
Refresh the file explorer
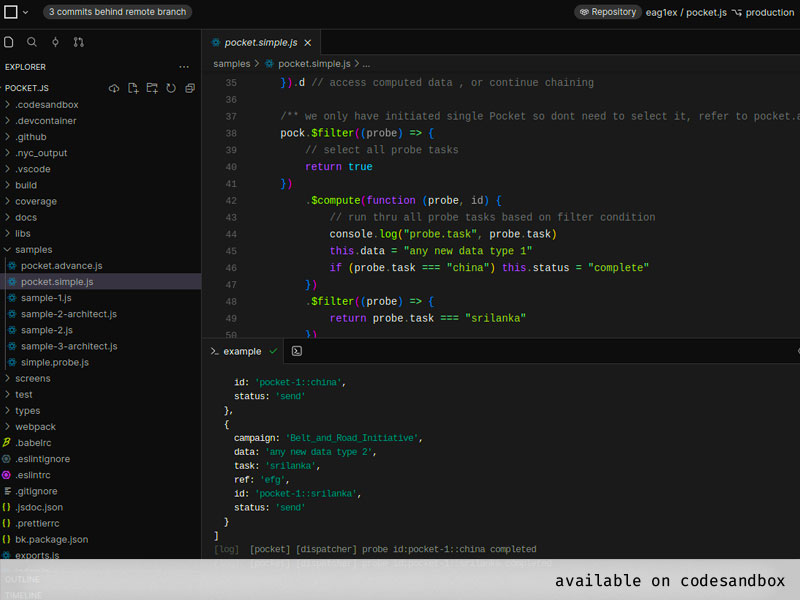(171, 88)
